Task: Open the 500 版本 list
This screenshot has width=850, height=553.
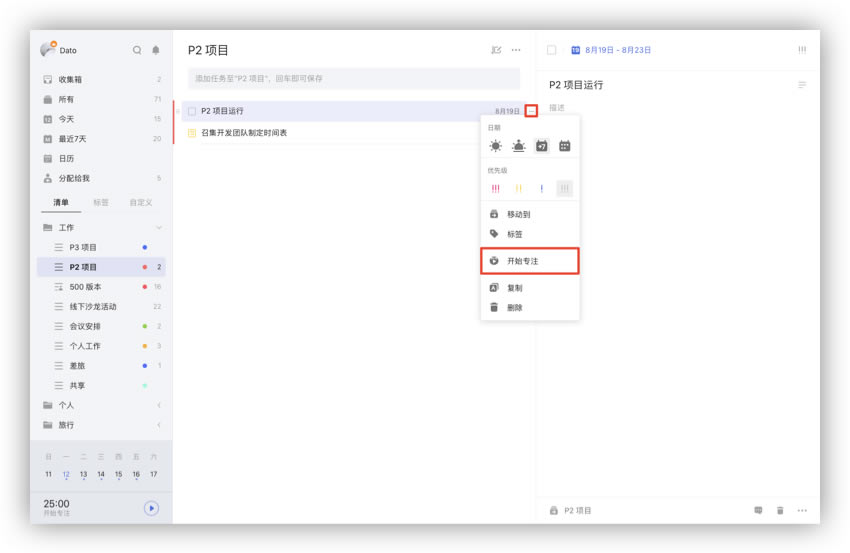Action: pyautogui.click(x=101, y=287)
